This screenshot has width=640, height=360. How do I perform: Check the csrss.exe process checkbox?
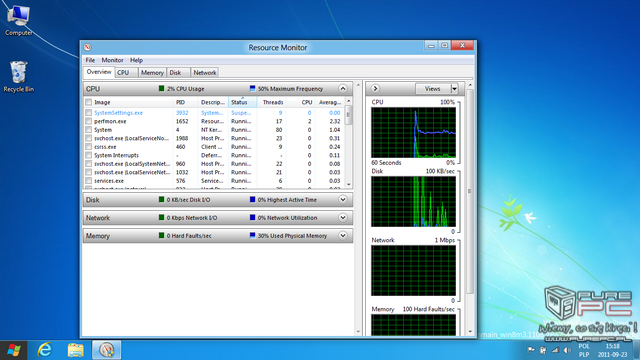(x=89, y=147)
